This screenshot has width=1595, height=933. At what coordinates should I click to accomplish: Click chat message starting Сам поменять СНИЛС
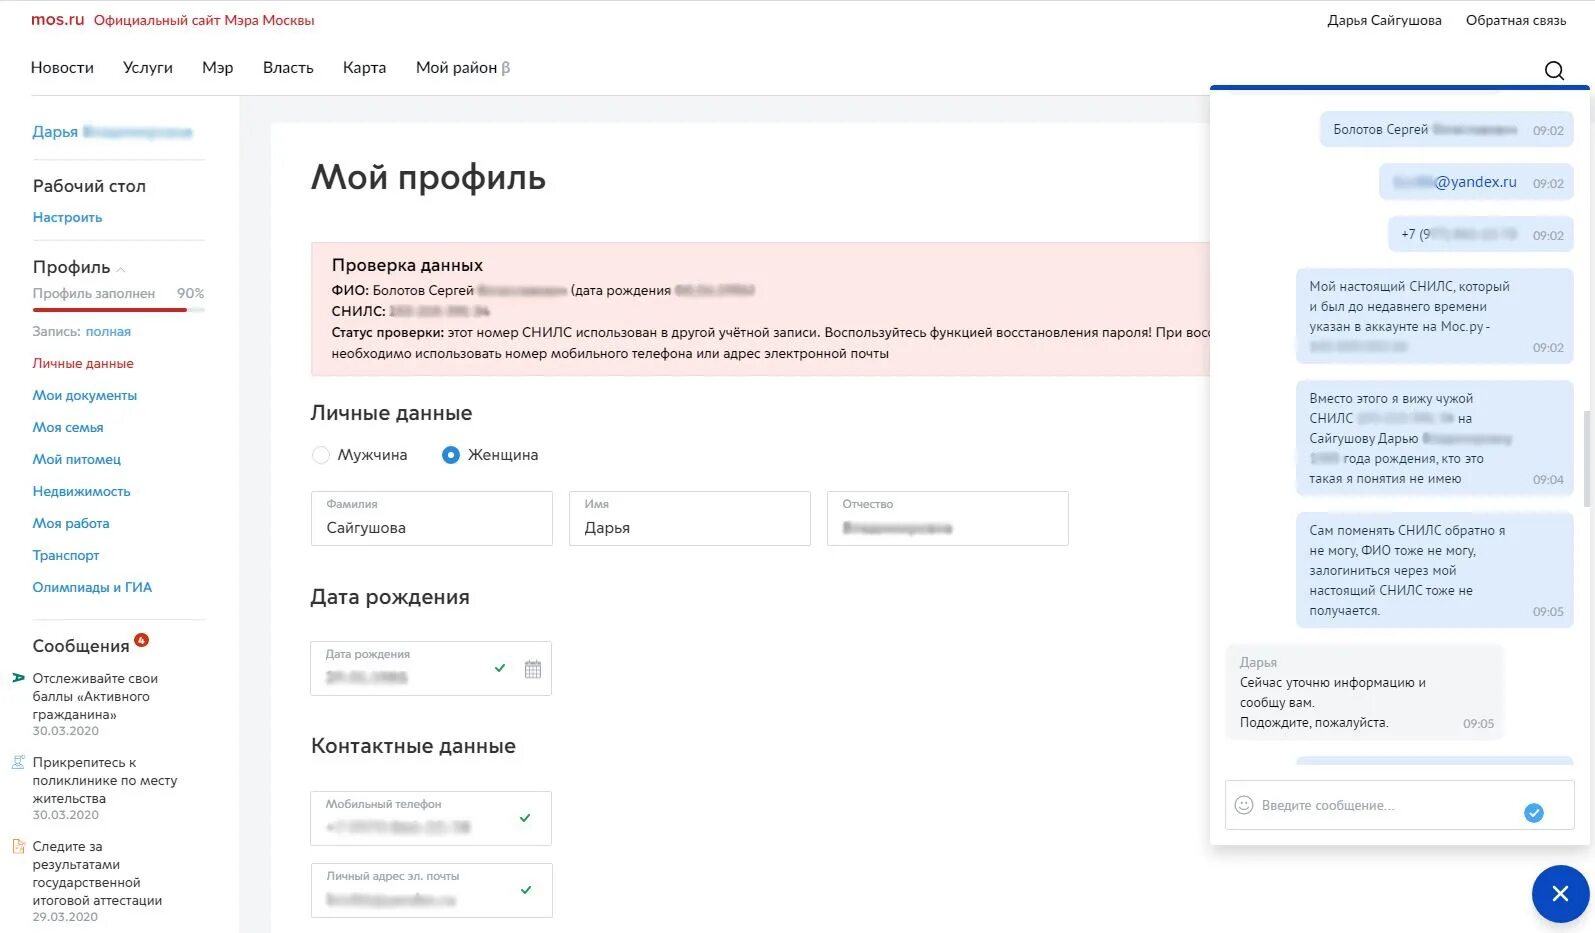coord(1435,570)
